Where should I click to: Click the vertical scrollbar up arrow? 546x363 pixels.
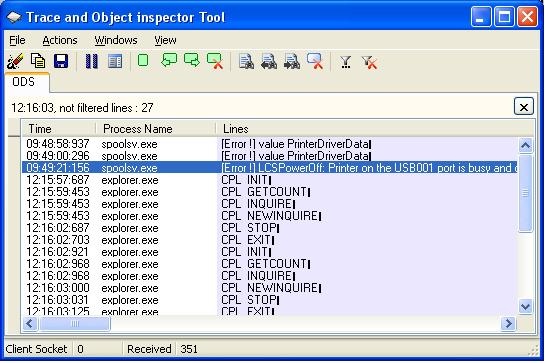[525, 145]
